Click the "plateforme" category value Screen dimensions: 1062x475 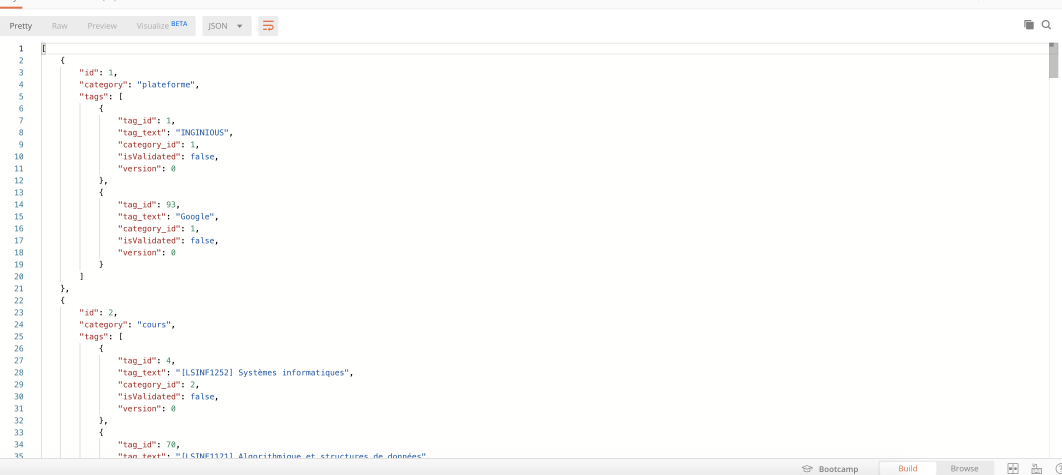[x=167, y=85]
